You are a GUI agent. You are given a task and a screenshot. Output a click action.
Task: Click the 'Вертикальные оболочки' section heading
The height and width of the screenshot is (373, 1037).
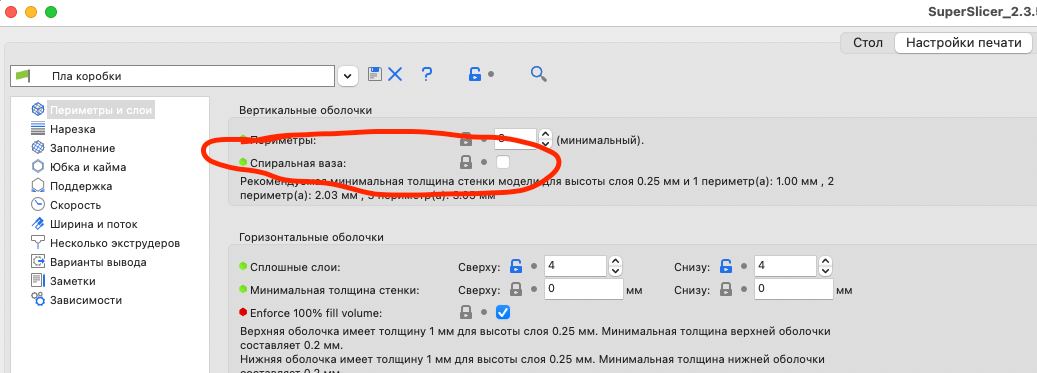306,110
